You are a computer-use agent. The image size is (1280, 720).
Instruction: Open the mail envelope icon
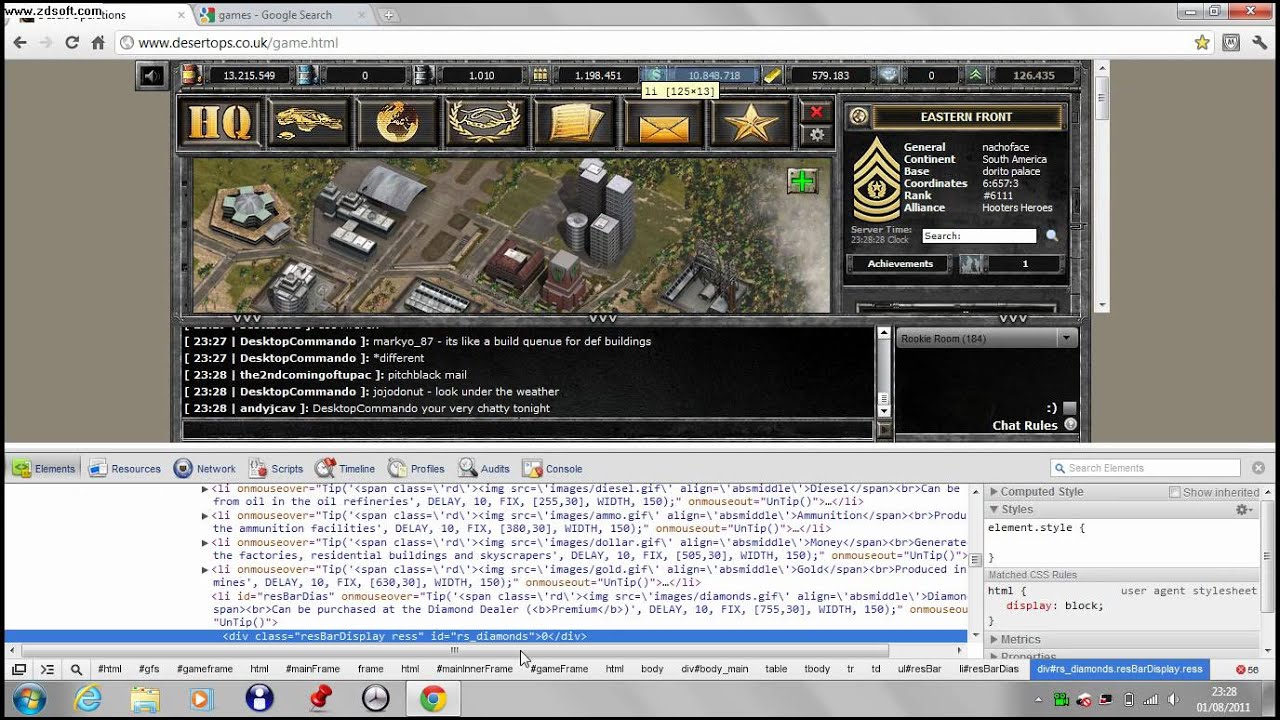(662, 123)
